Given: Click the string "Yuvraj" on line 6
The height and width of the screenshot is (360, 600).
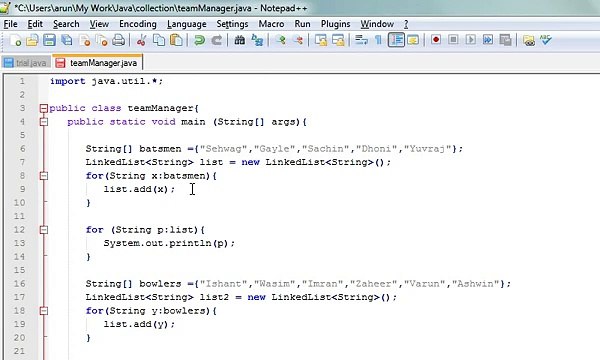Looking at the screenshot, I should pyautogui.click(x=427, y=149).
